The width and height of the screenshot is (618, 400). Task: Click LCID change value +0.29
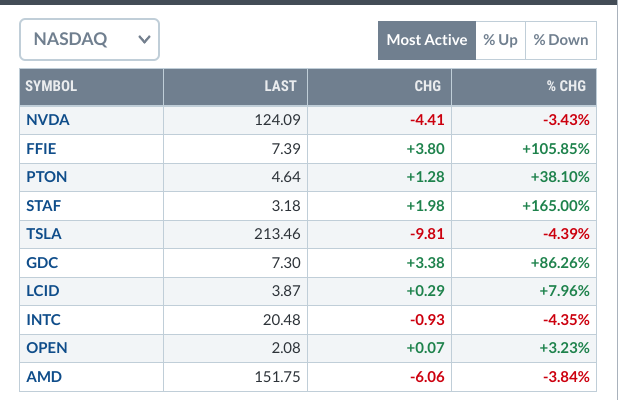tap(426, 291)
